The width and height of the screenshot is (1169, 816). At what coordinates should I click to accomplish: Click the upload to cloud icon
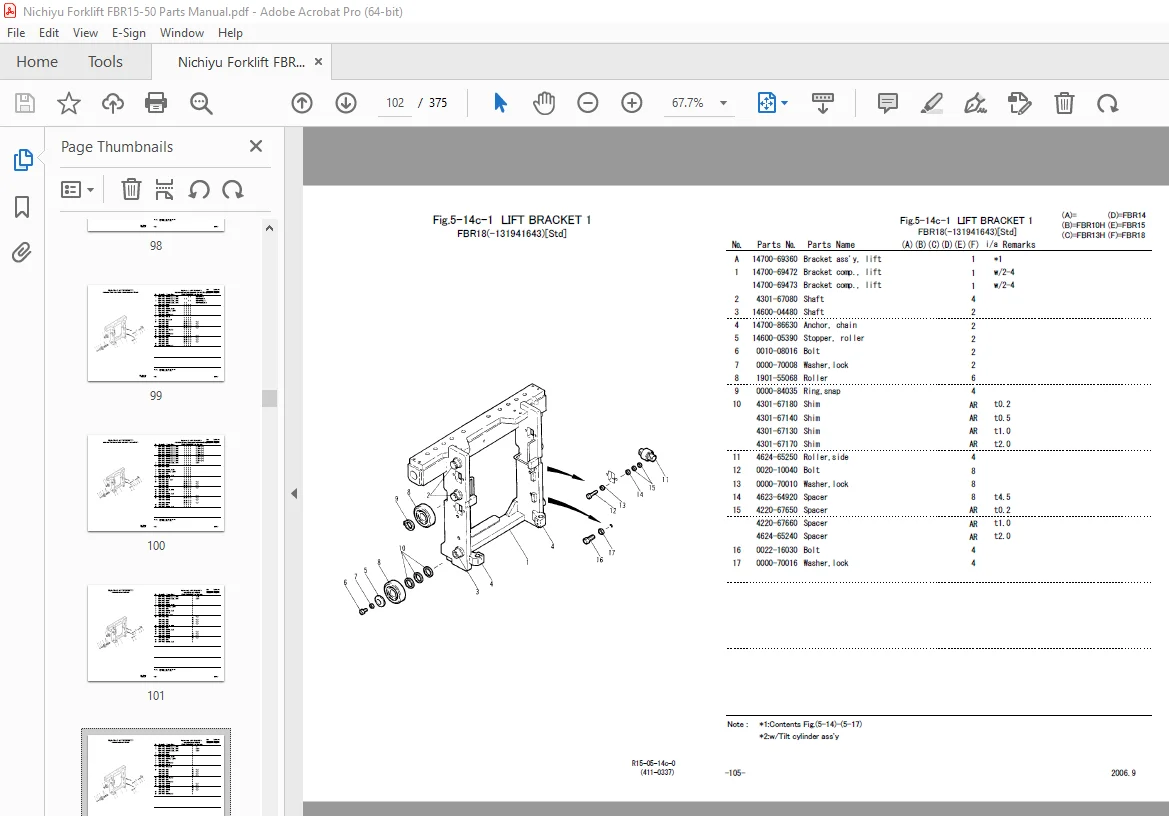(113, 103)
